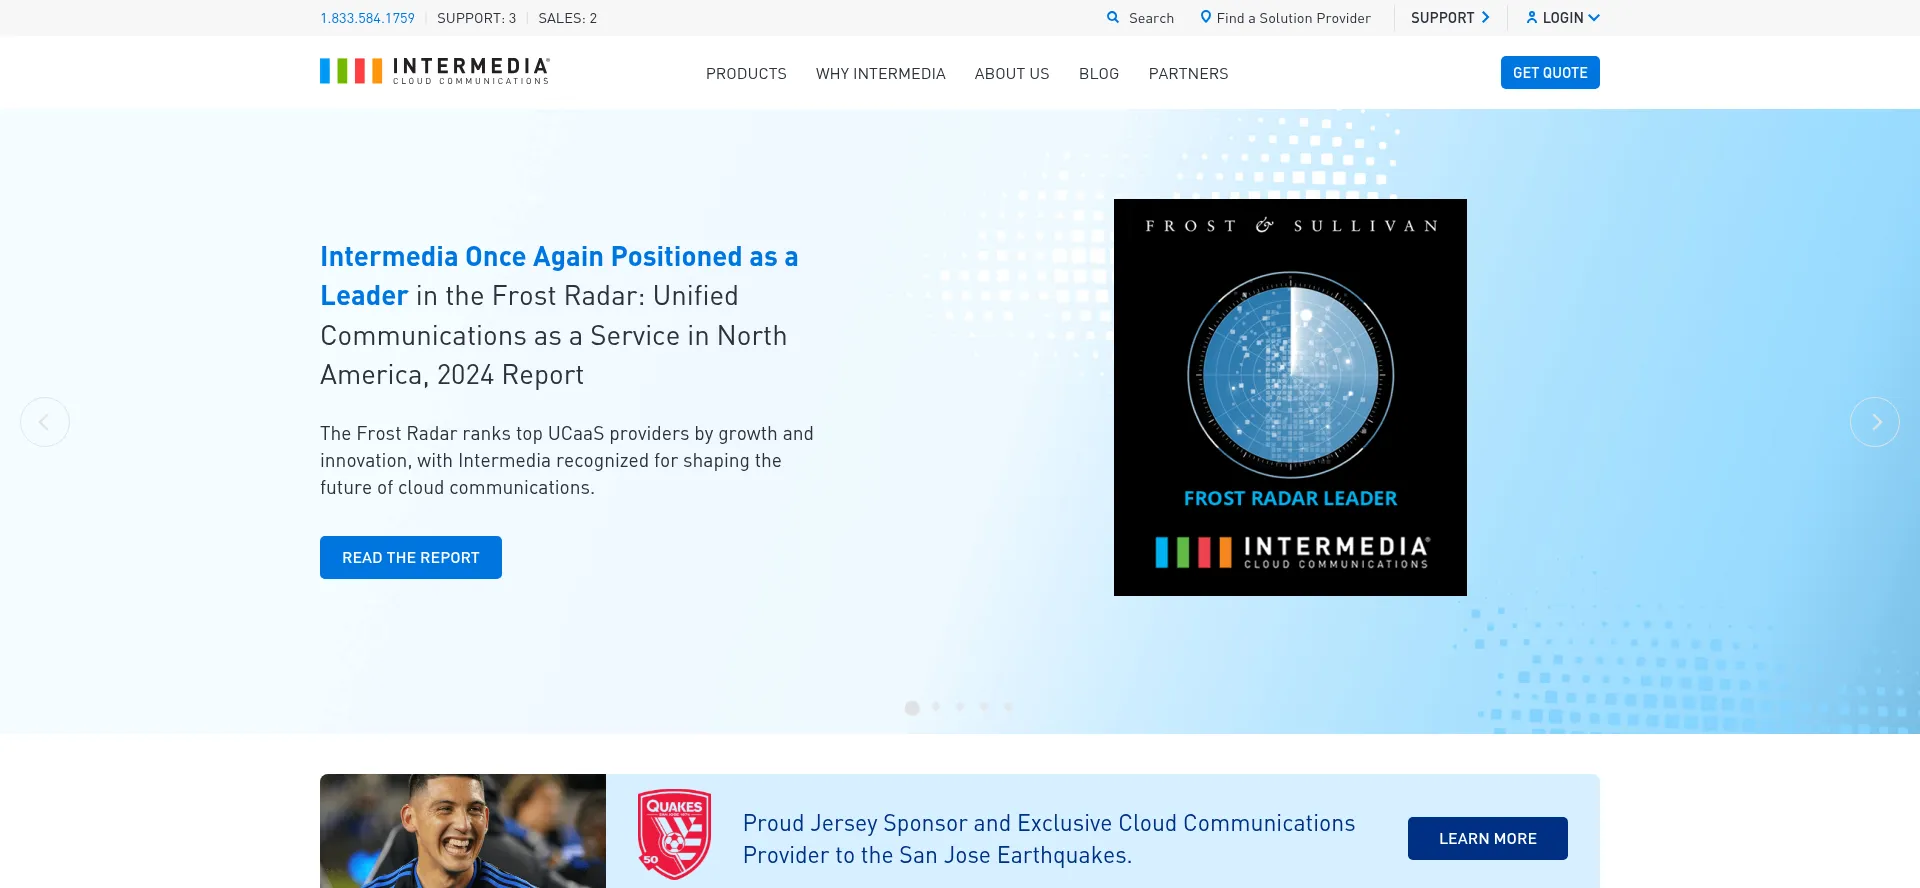This screenshot has height=888, width=1920.
Task: Open the WHY INTERMEDIA menu item
Action: click(880, 74)
